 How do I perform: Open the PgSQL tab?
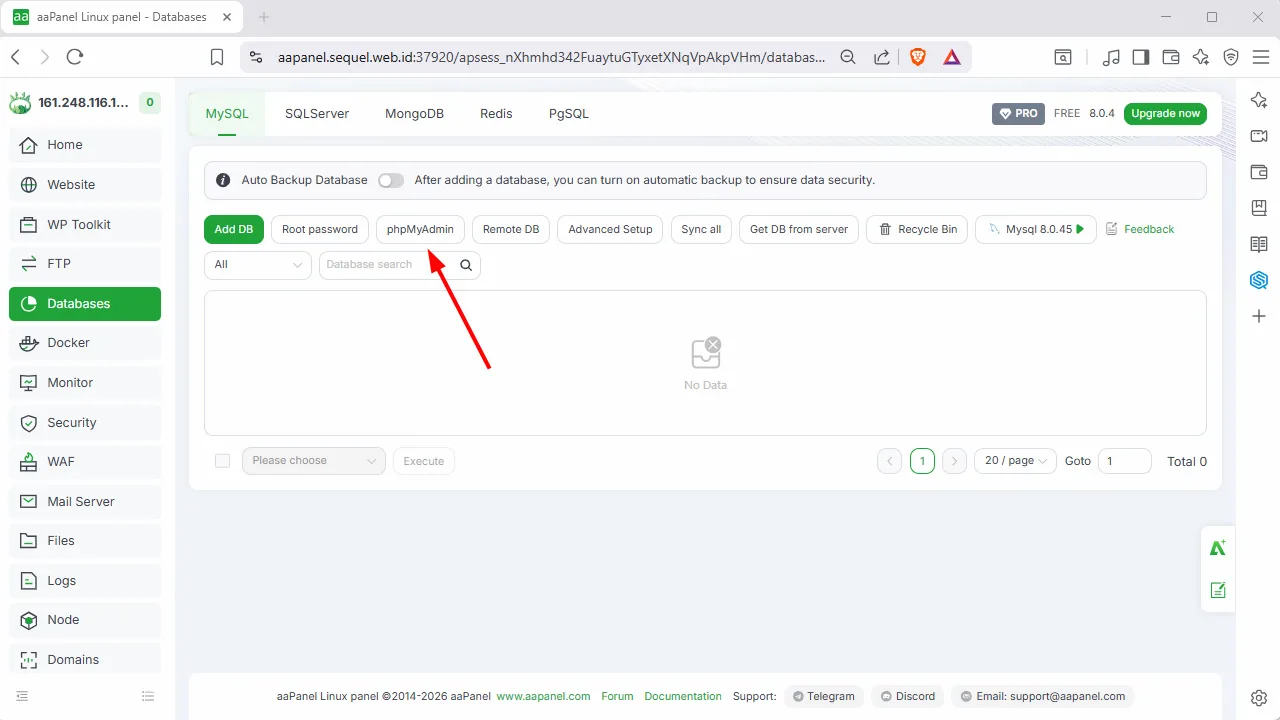[569, 114]
